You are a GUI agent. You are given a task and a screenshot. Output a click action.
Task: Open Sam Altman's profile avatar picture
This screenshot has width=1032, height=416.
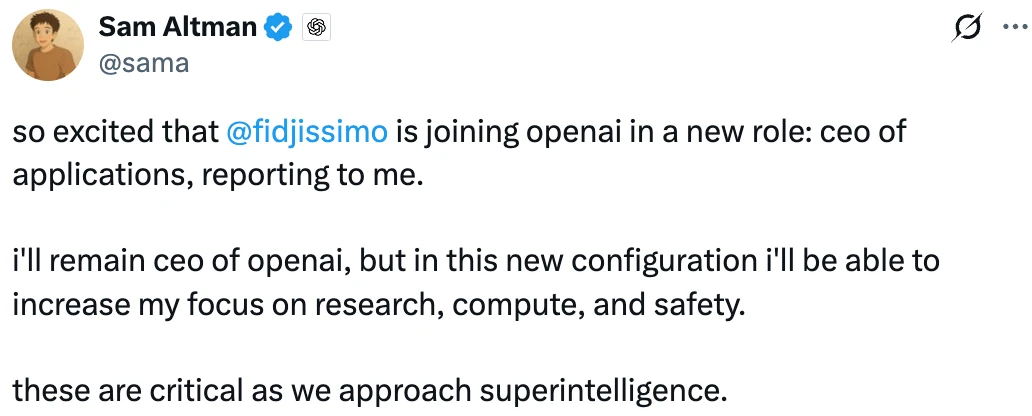point(48,45)
